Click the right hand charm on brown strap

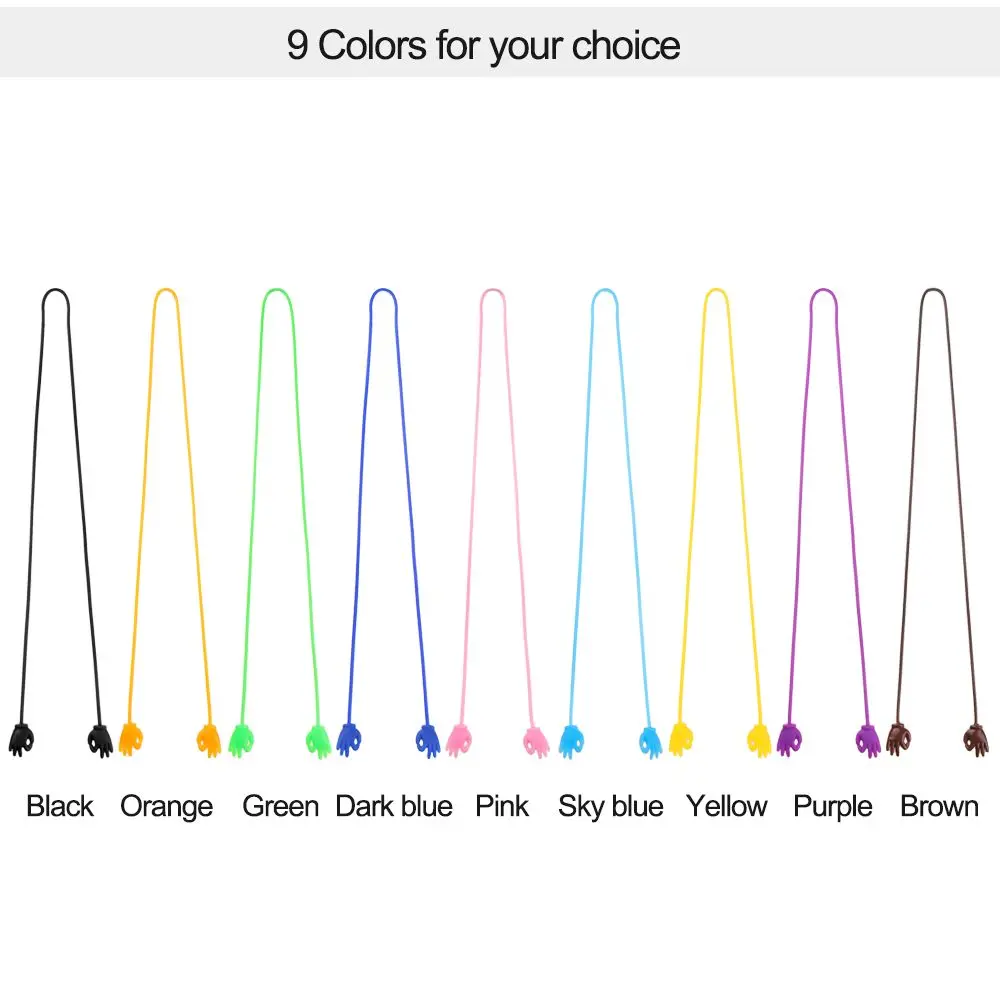click(975, 738)
